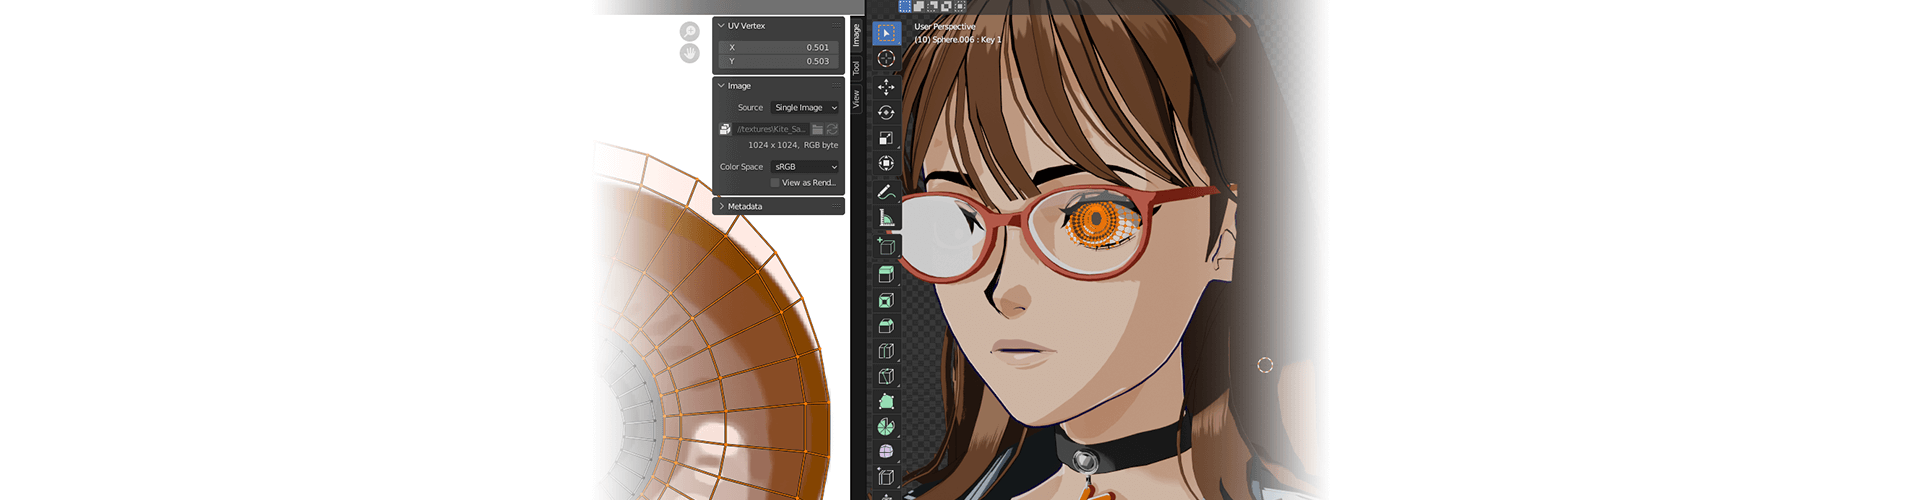This screenshot has width=1920, height=500.
Task: Activate the 3D Cursor tool
Action: 886,59
